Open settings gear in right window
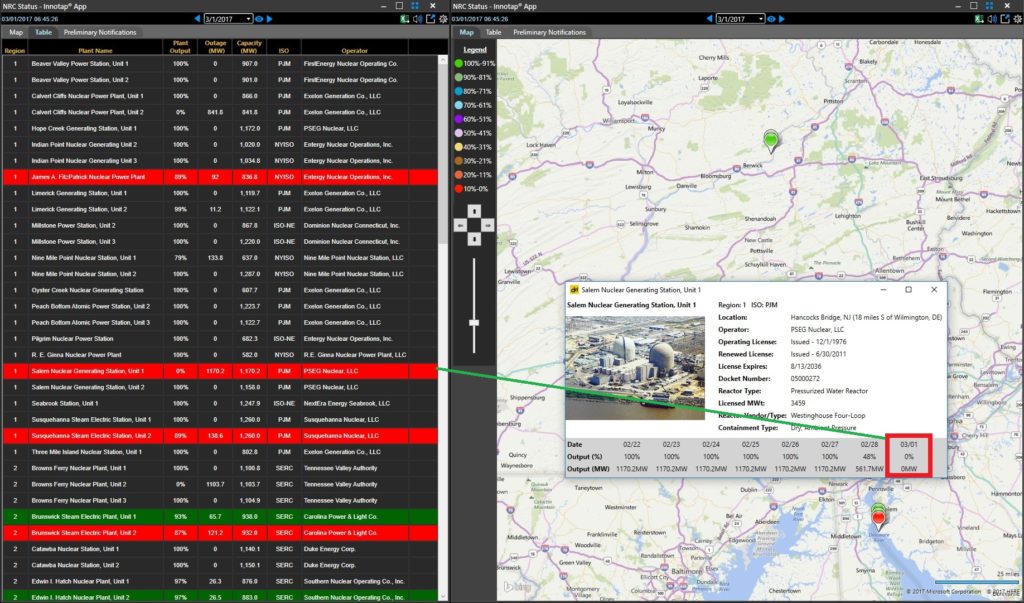The image size is (1024, 603). coord(1019,19)
